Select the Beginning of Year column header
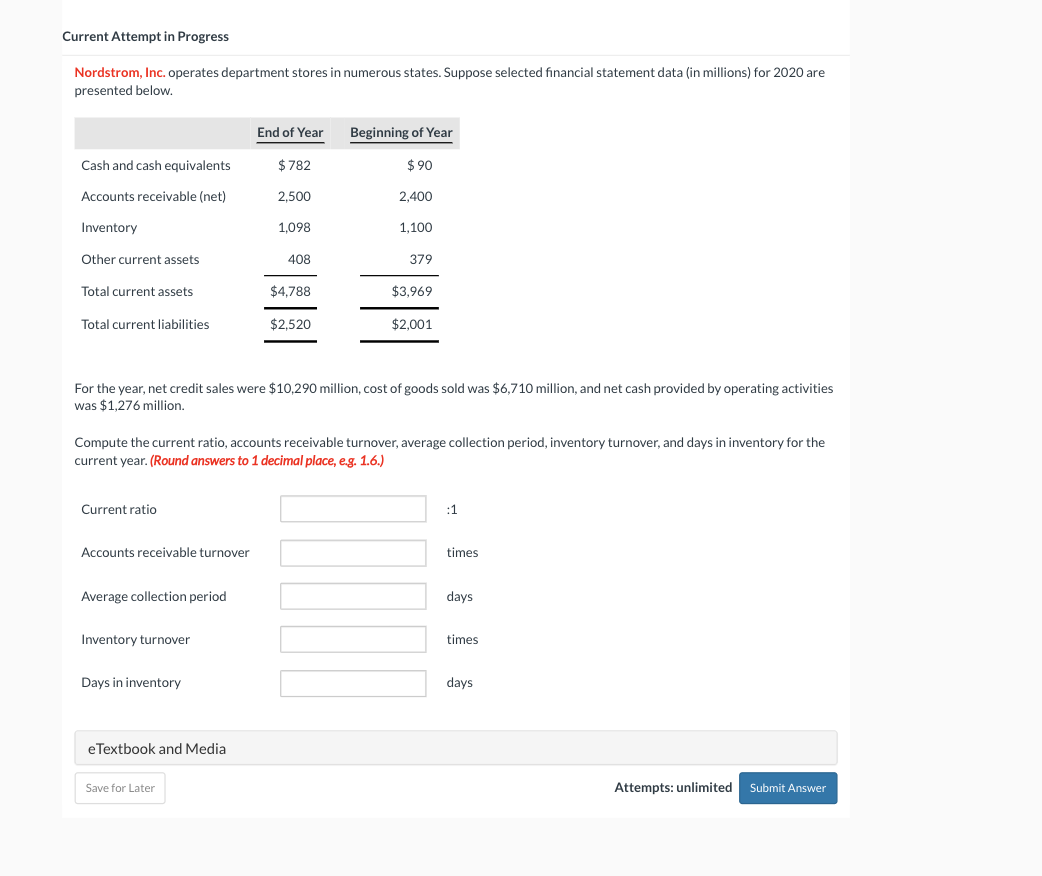1042x876 pixels. (x=400, y=131)
